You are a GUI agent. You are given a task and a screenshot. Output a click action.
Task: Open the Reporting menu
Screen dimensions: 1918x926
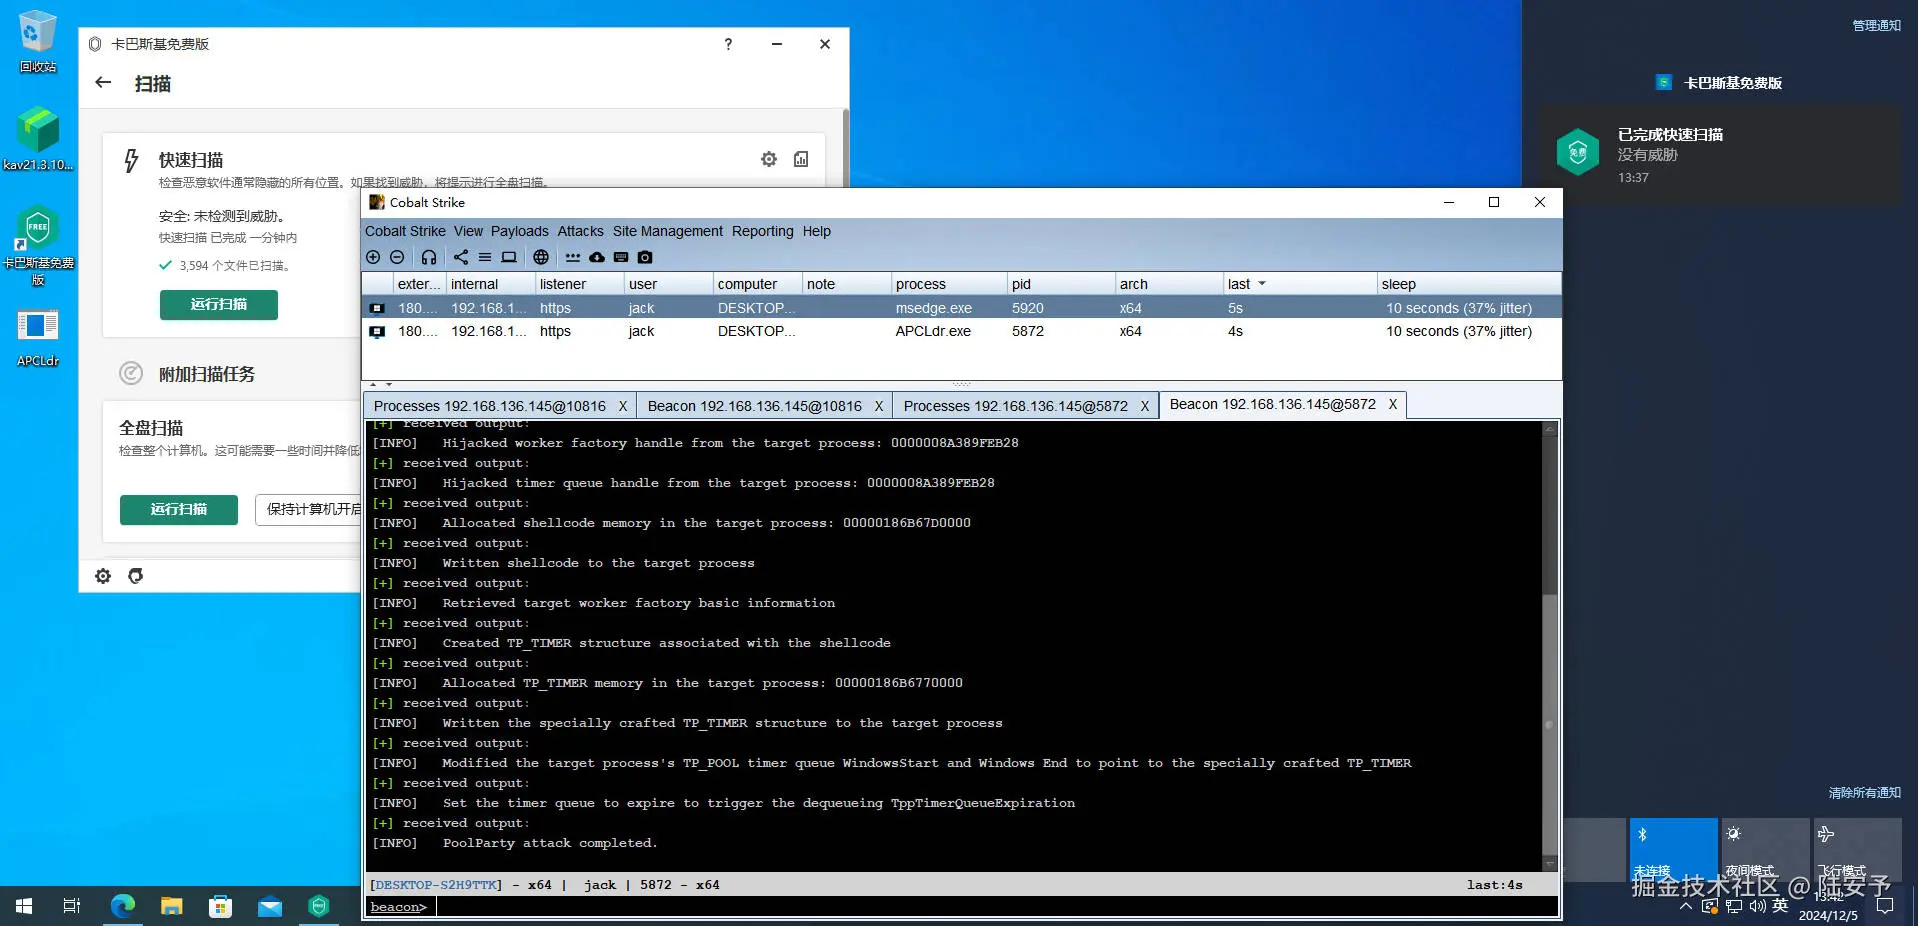click(763, 231)
